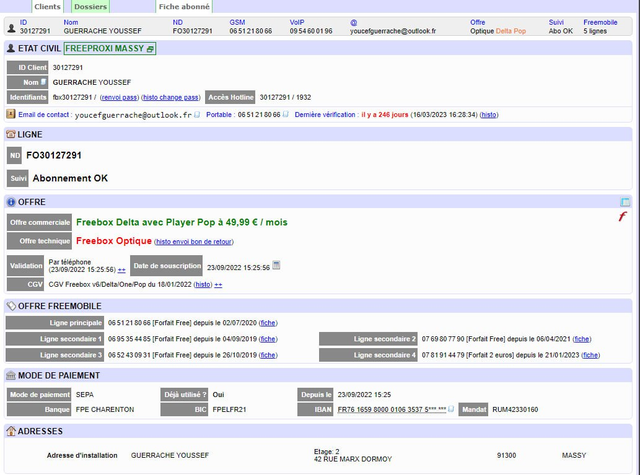Click the FREEPROXI MASSY badge
The image size is (640, 475).
[x=110, y=49]
